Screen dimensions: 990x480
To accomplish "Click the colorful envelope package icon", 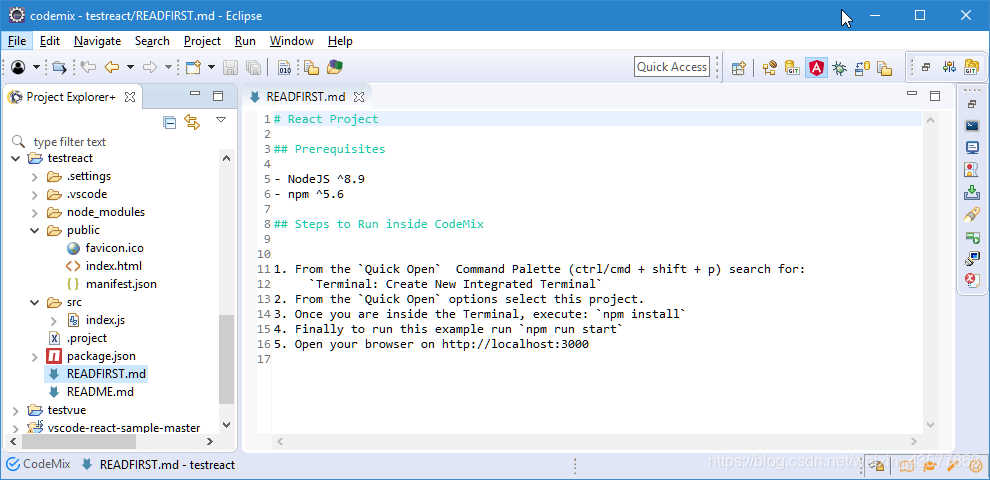I will point(335,67).
